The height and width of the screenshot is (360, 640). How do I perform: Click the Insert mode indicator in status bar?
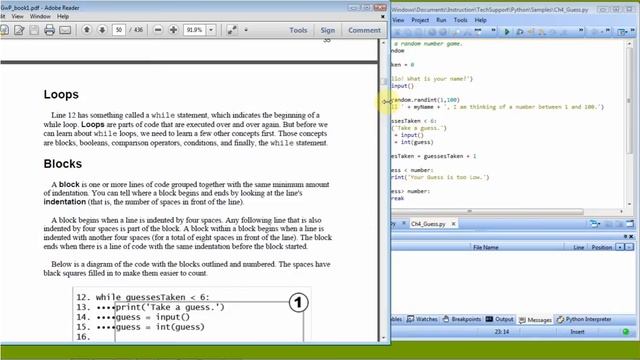pyautogui.click(x=577, y=332)
